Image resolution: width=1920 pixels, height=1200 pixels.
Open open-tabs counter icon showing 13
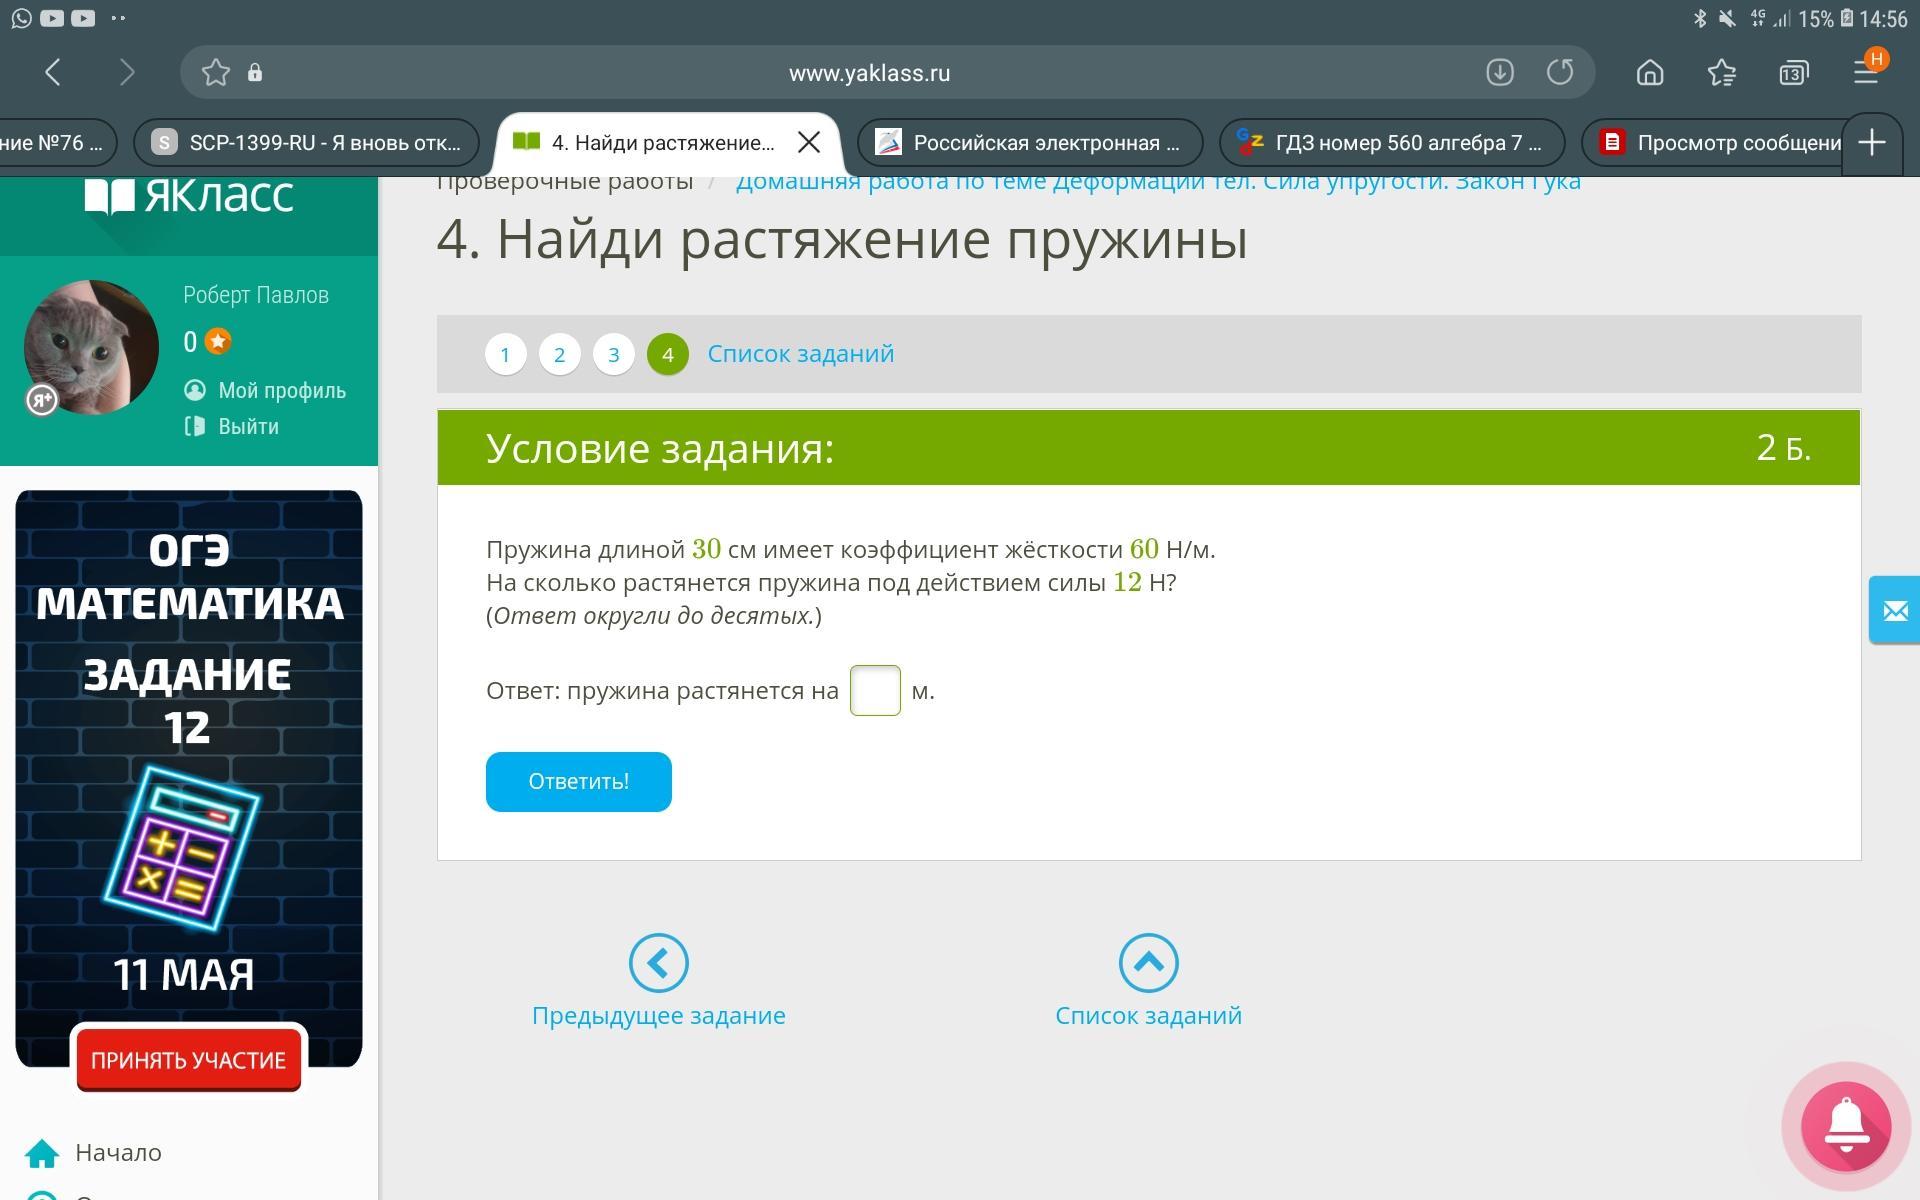point(1793,73)
